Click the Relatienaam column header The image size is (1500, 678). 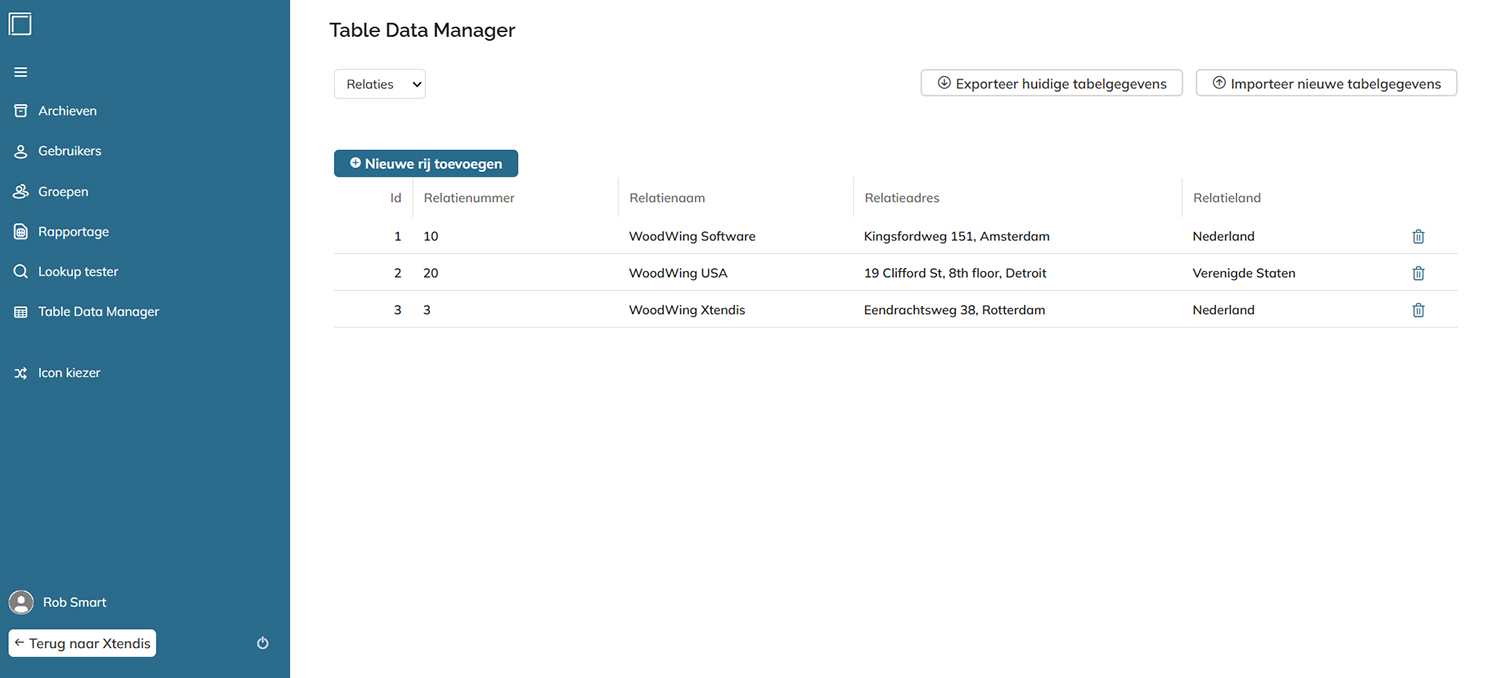point(667,198)
